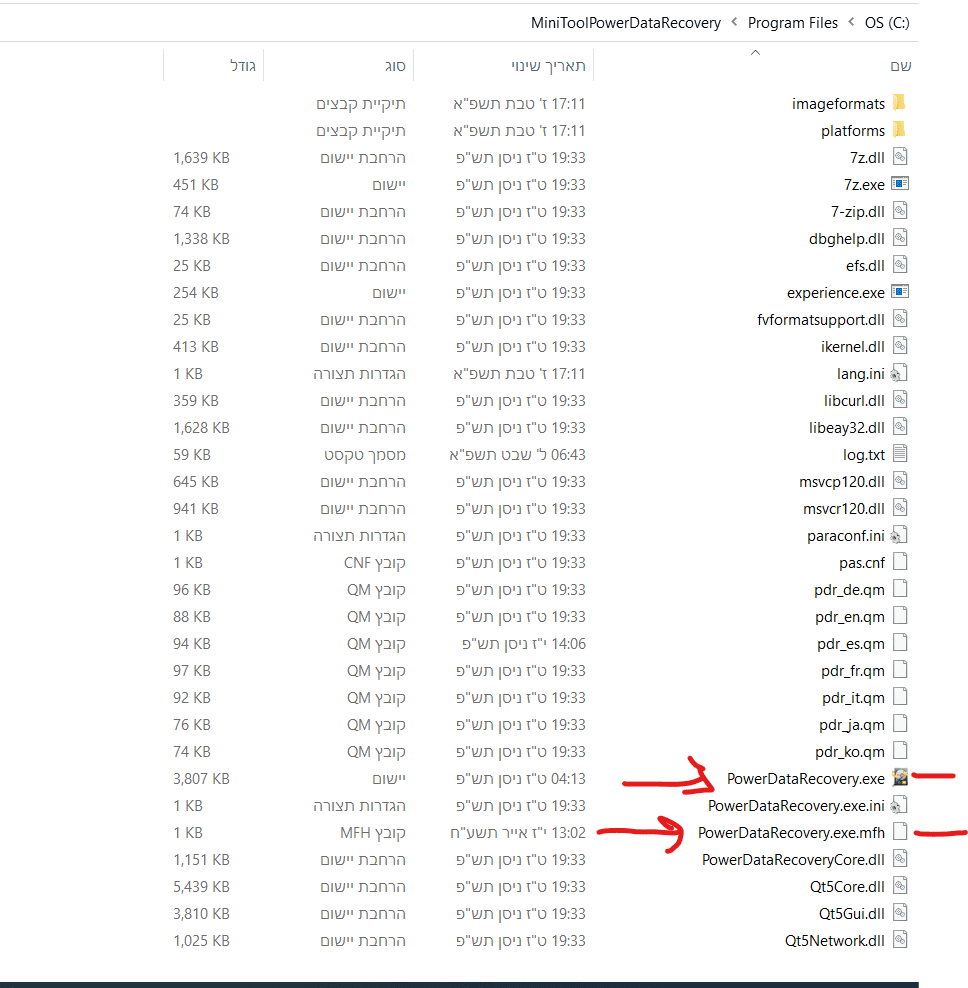Click the ikernel.dll file icon
968x988 pixels.
(900, 346)
